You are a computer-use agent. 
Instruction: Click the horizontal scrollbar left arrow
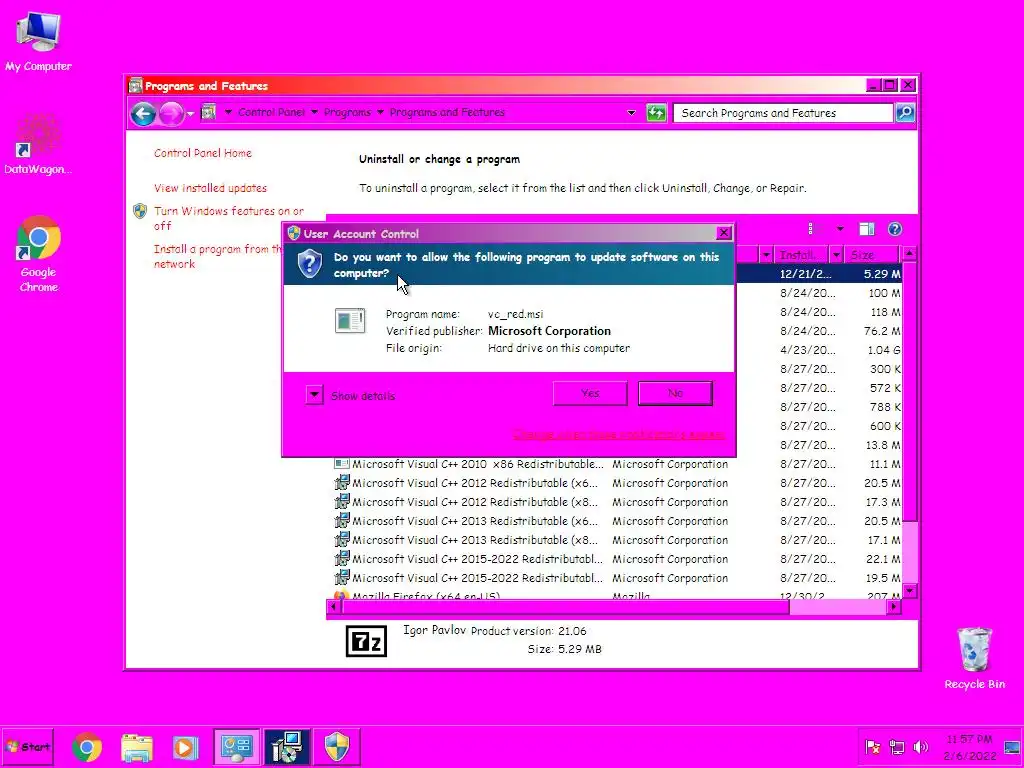[x=334, y=607]
